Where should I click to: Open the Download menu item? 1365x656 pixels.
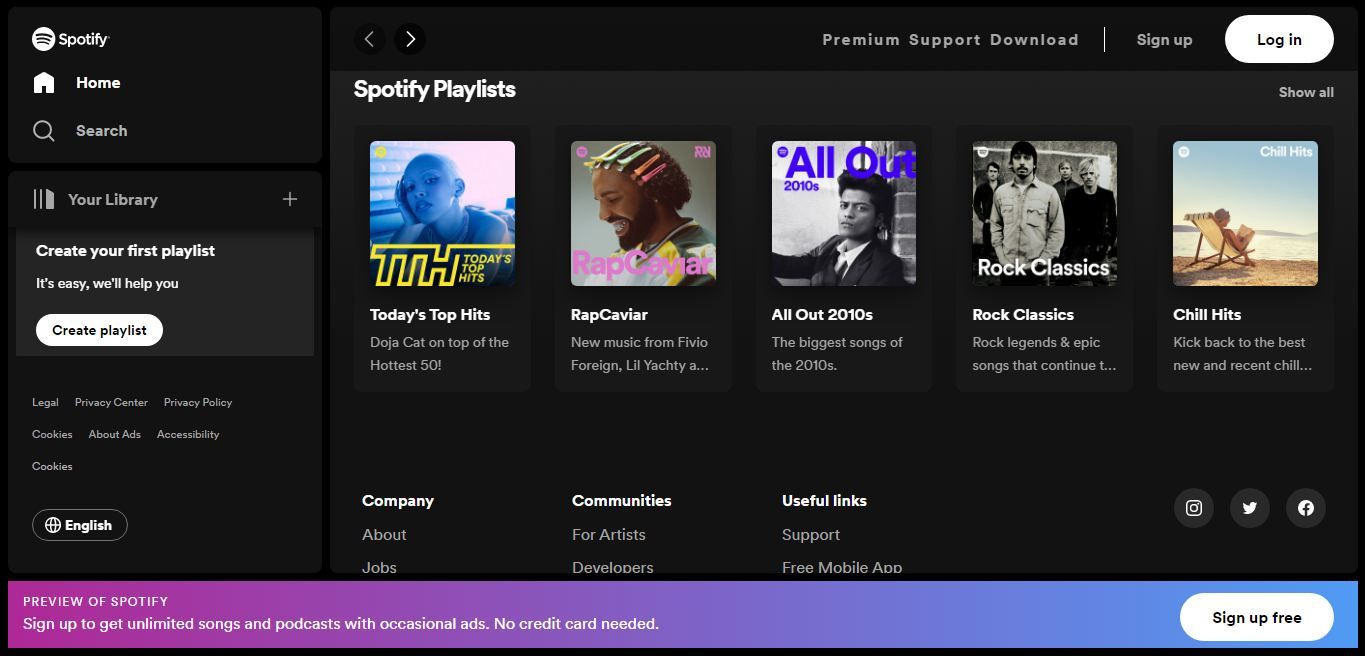(x=1034, y=40)
